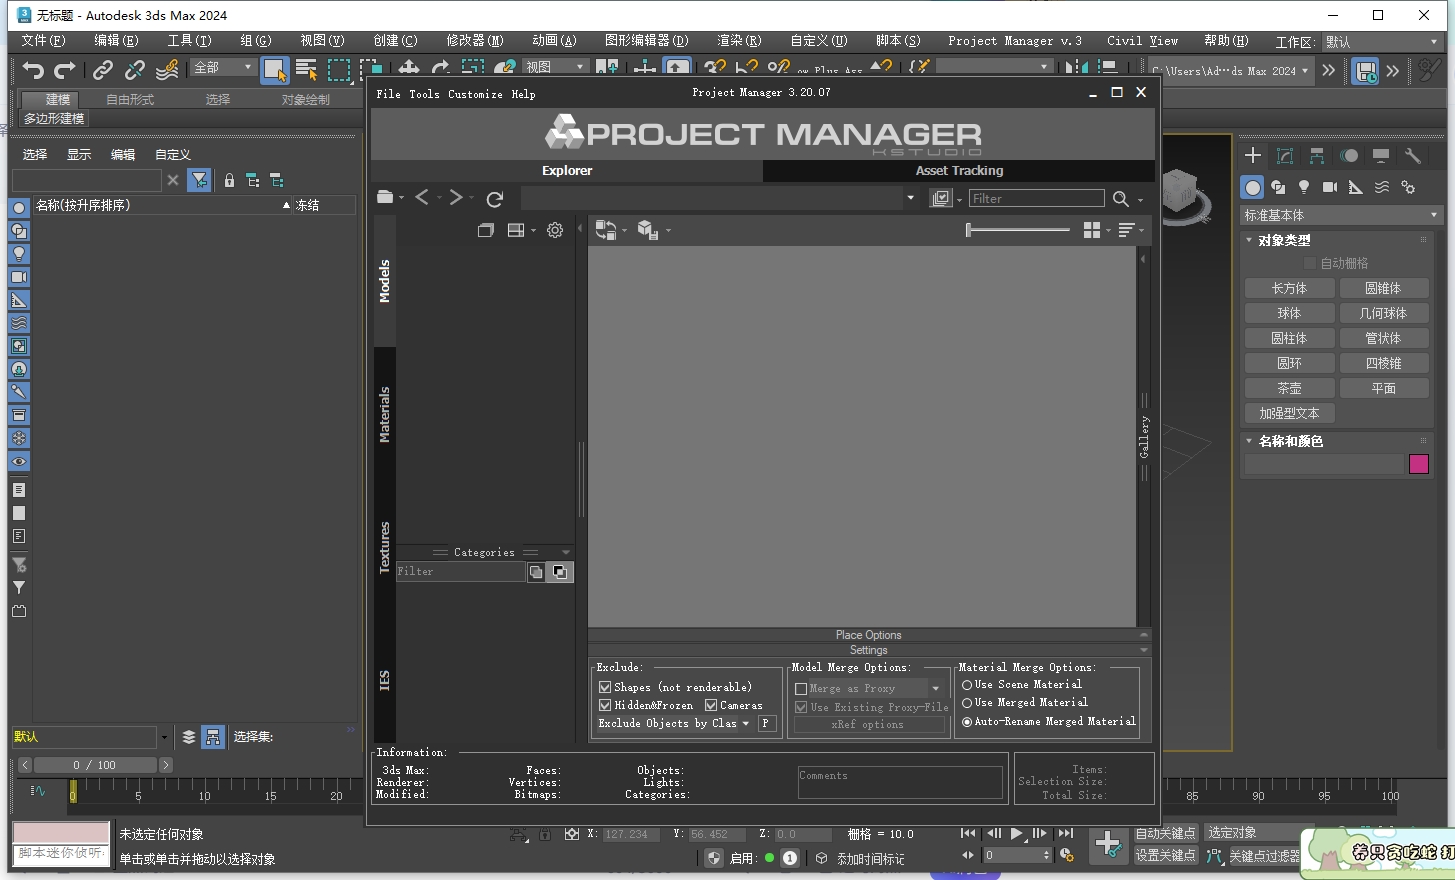The image size is (1455, 880).
Task: Click the search magnifier in Project Manager
Action: click(1121, 199)
